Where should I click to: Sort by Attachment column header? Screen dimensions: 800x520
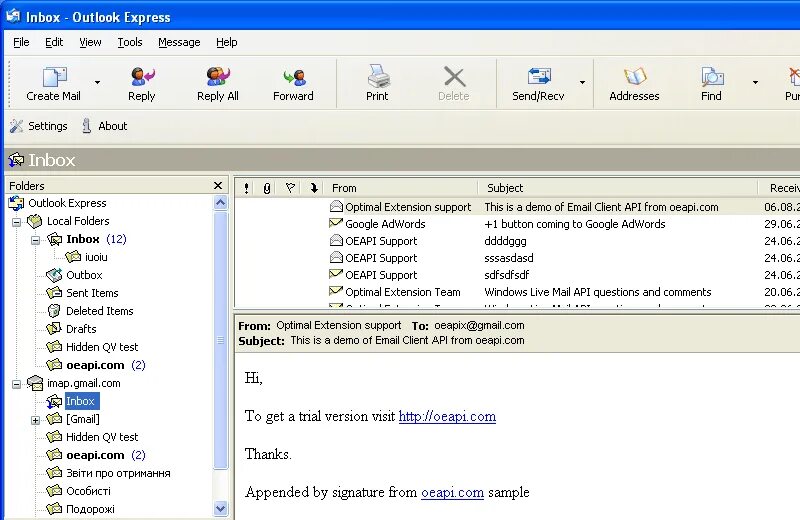[266, 188]
